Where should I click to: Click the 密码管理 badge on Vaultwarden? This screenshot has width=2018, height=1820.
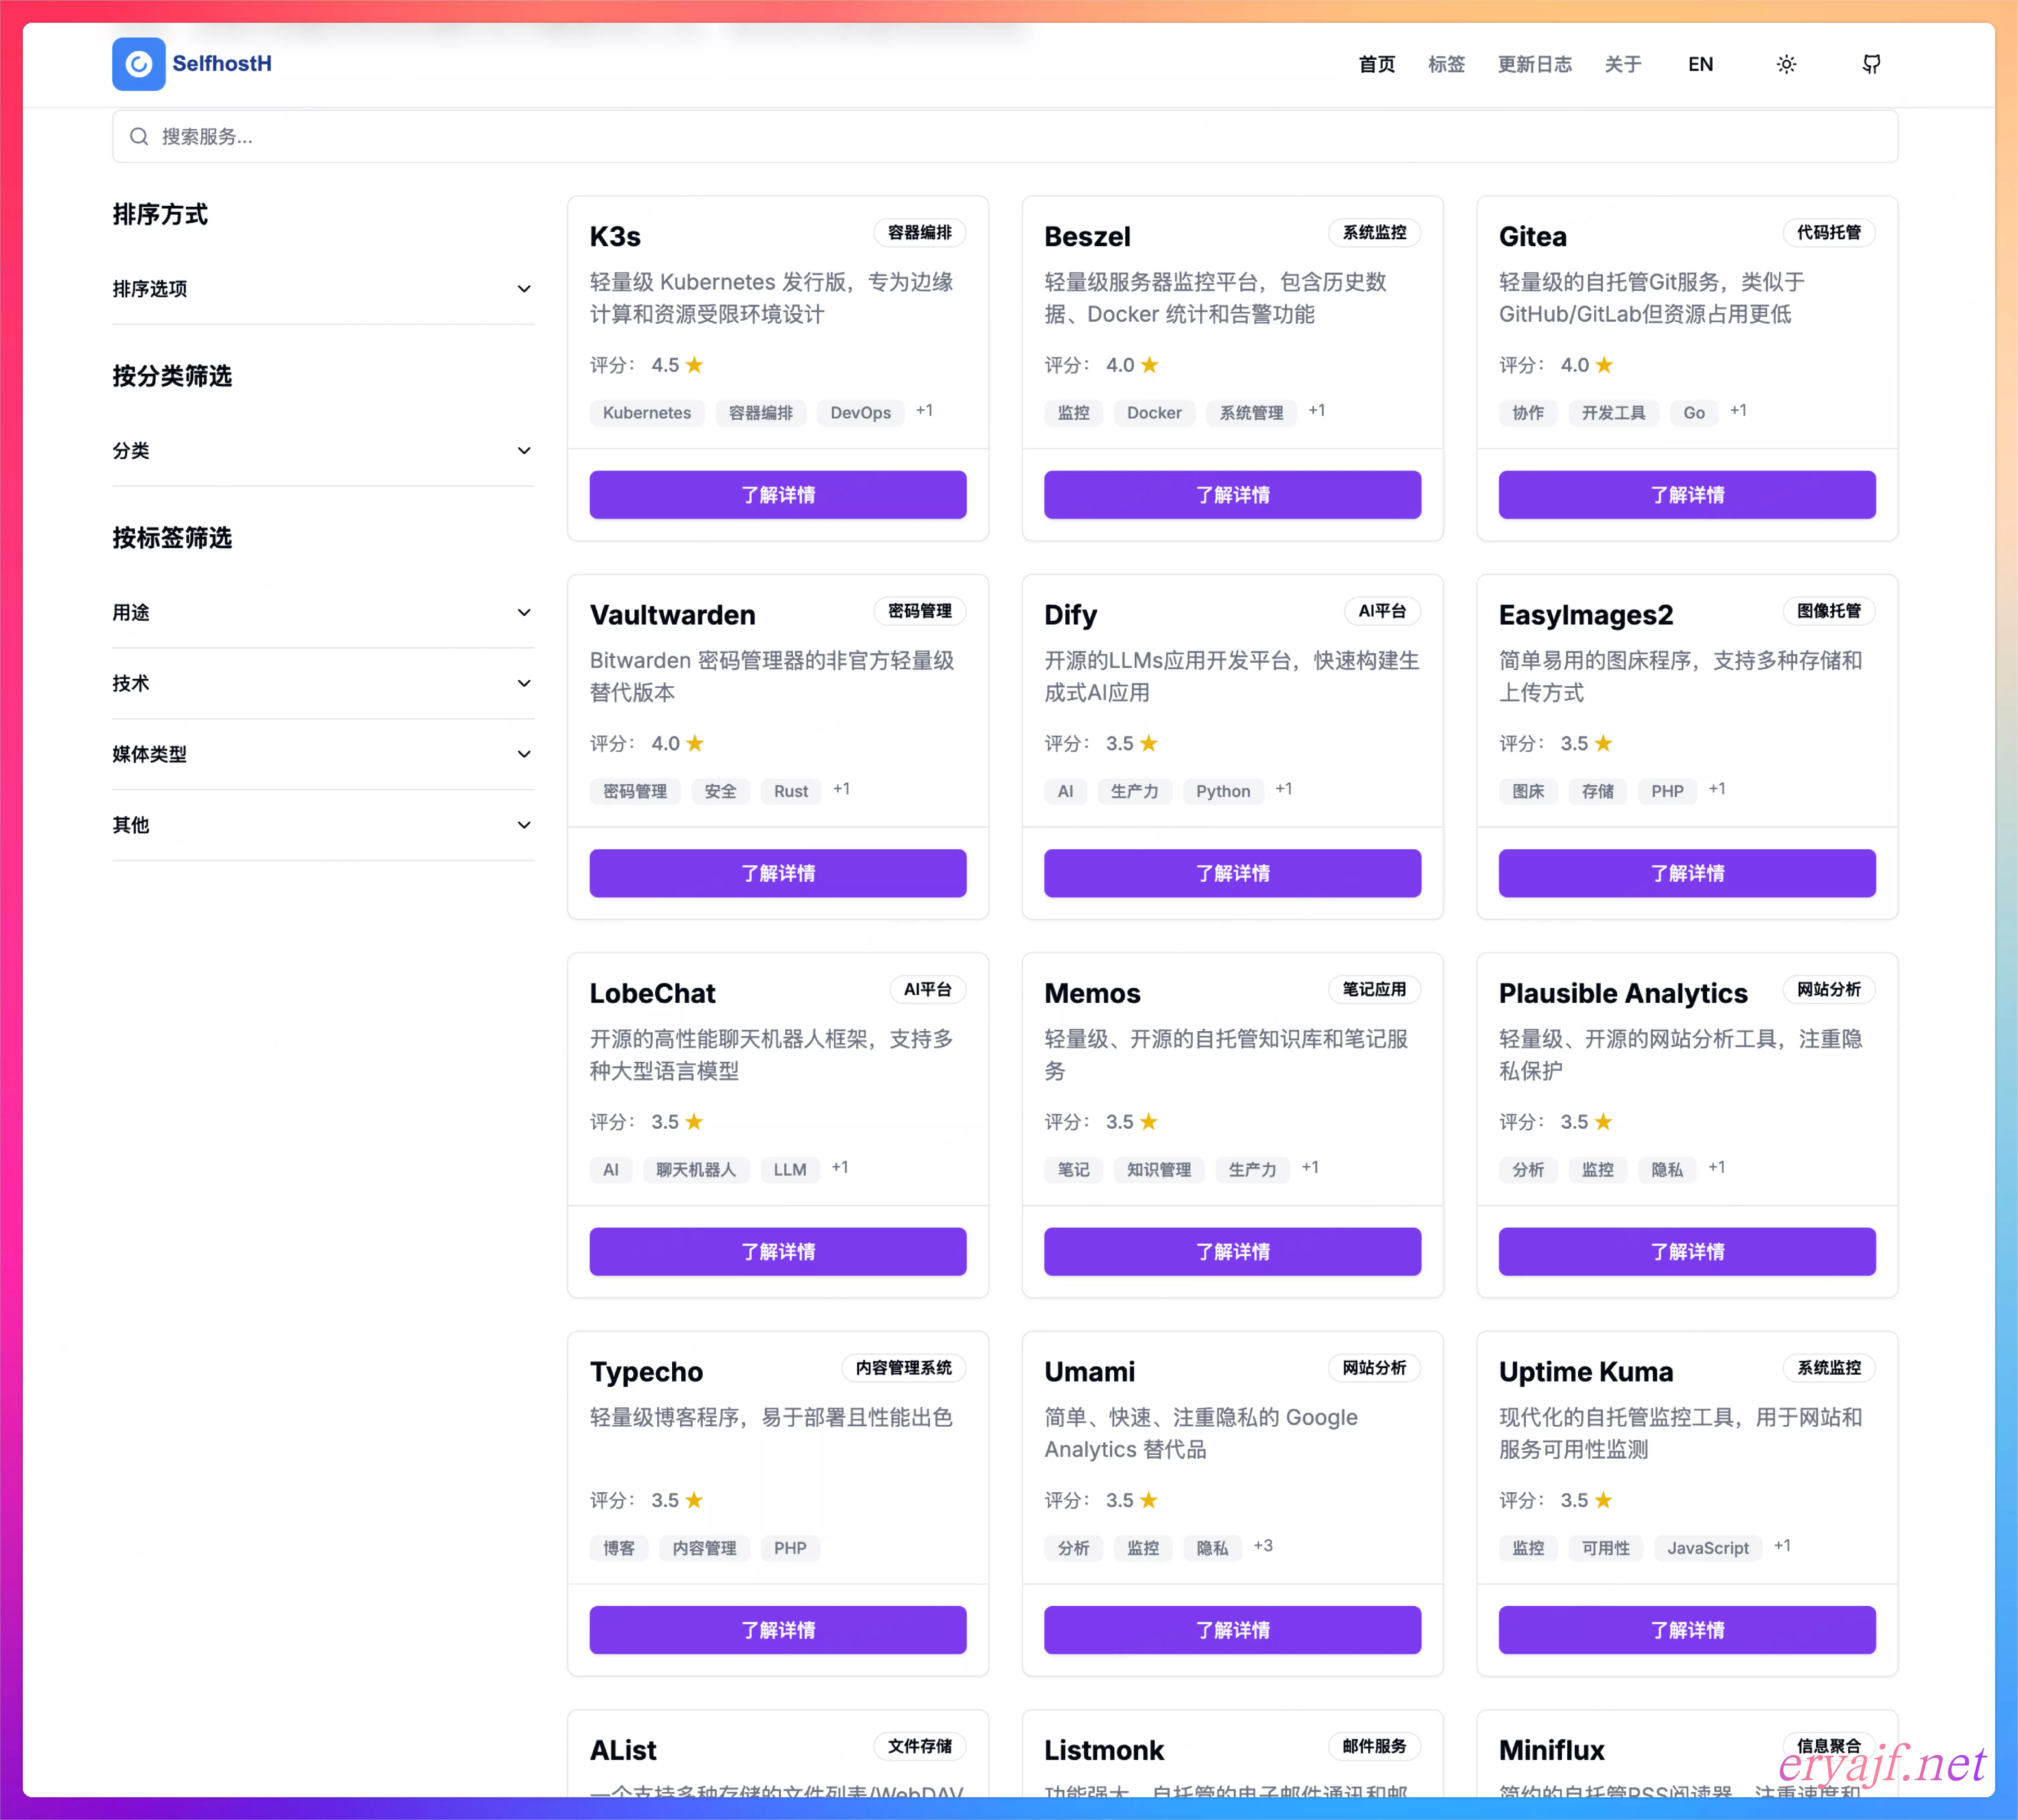(x=920, y=611)
